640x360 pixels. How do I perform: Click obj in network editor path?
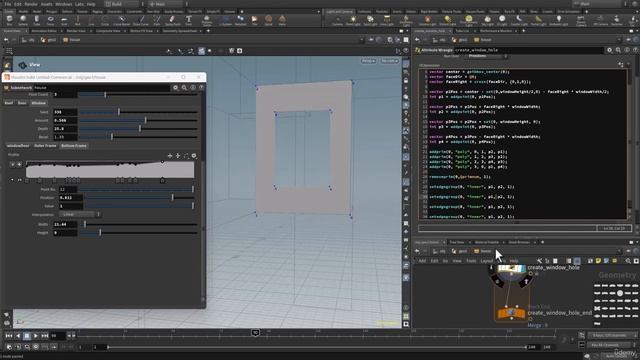point(439,251)
